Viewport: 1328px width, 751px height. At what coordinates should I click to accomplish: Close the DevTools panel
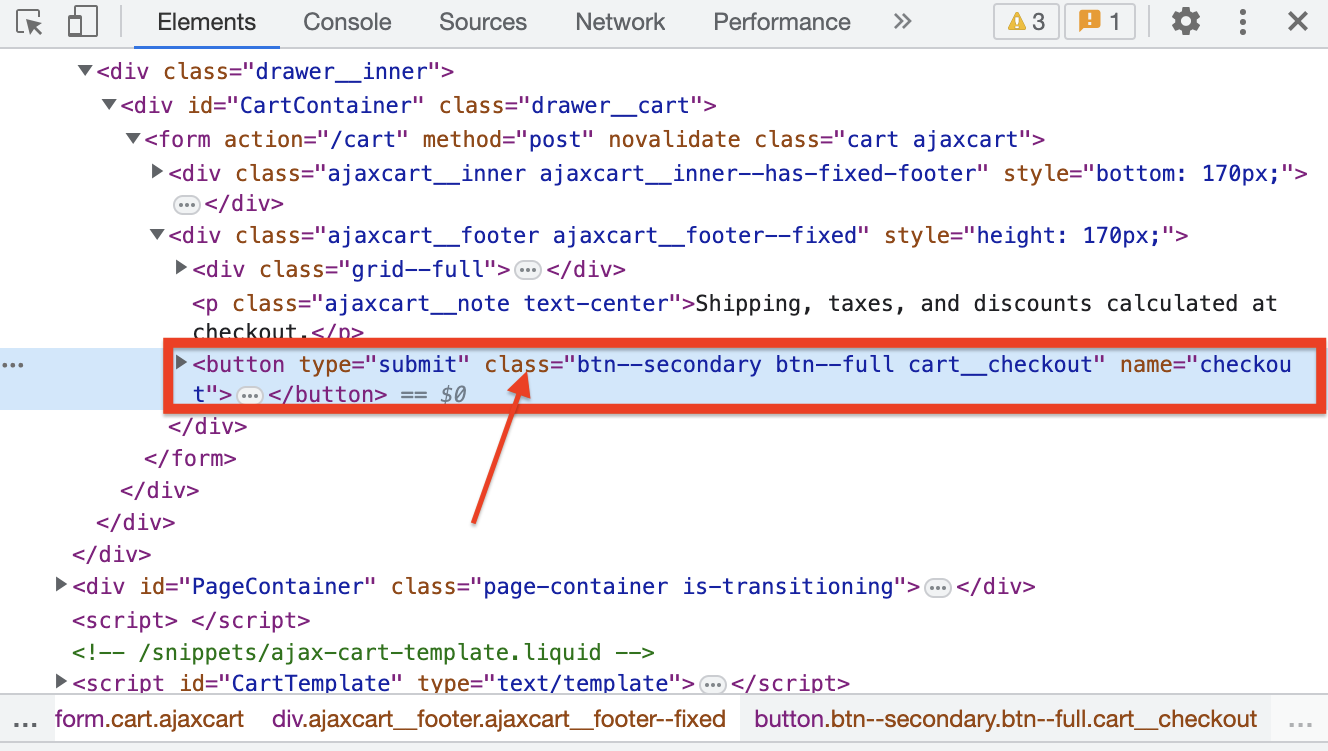coord(1298,21)
